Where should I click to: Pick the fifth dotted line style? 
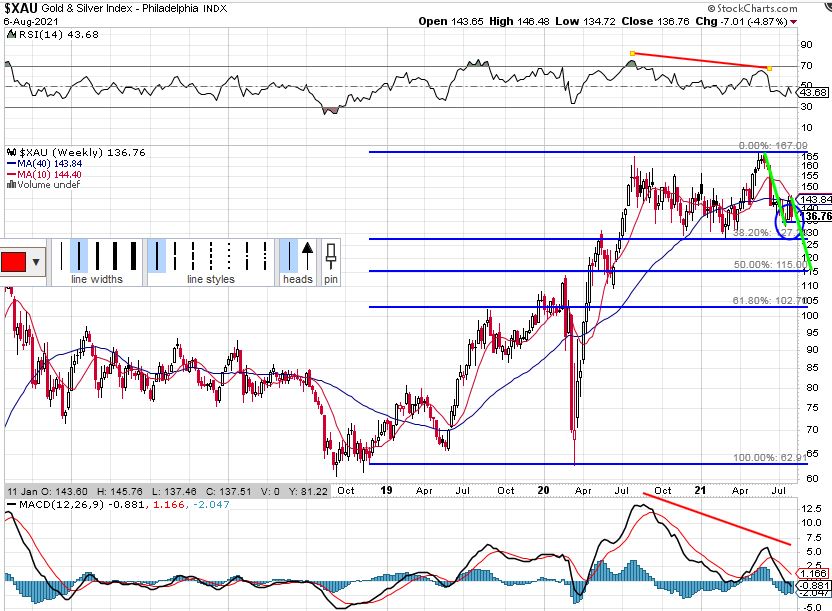230,256
